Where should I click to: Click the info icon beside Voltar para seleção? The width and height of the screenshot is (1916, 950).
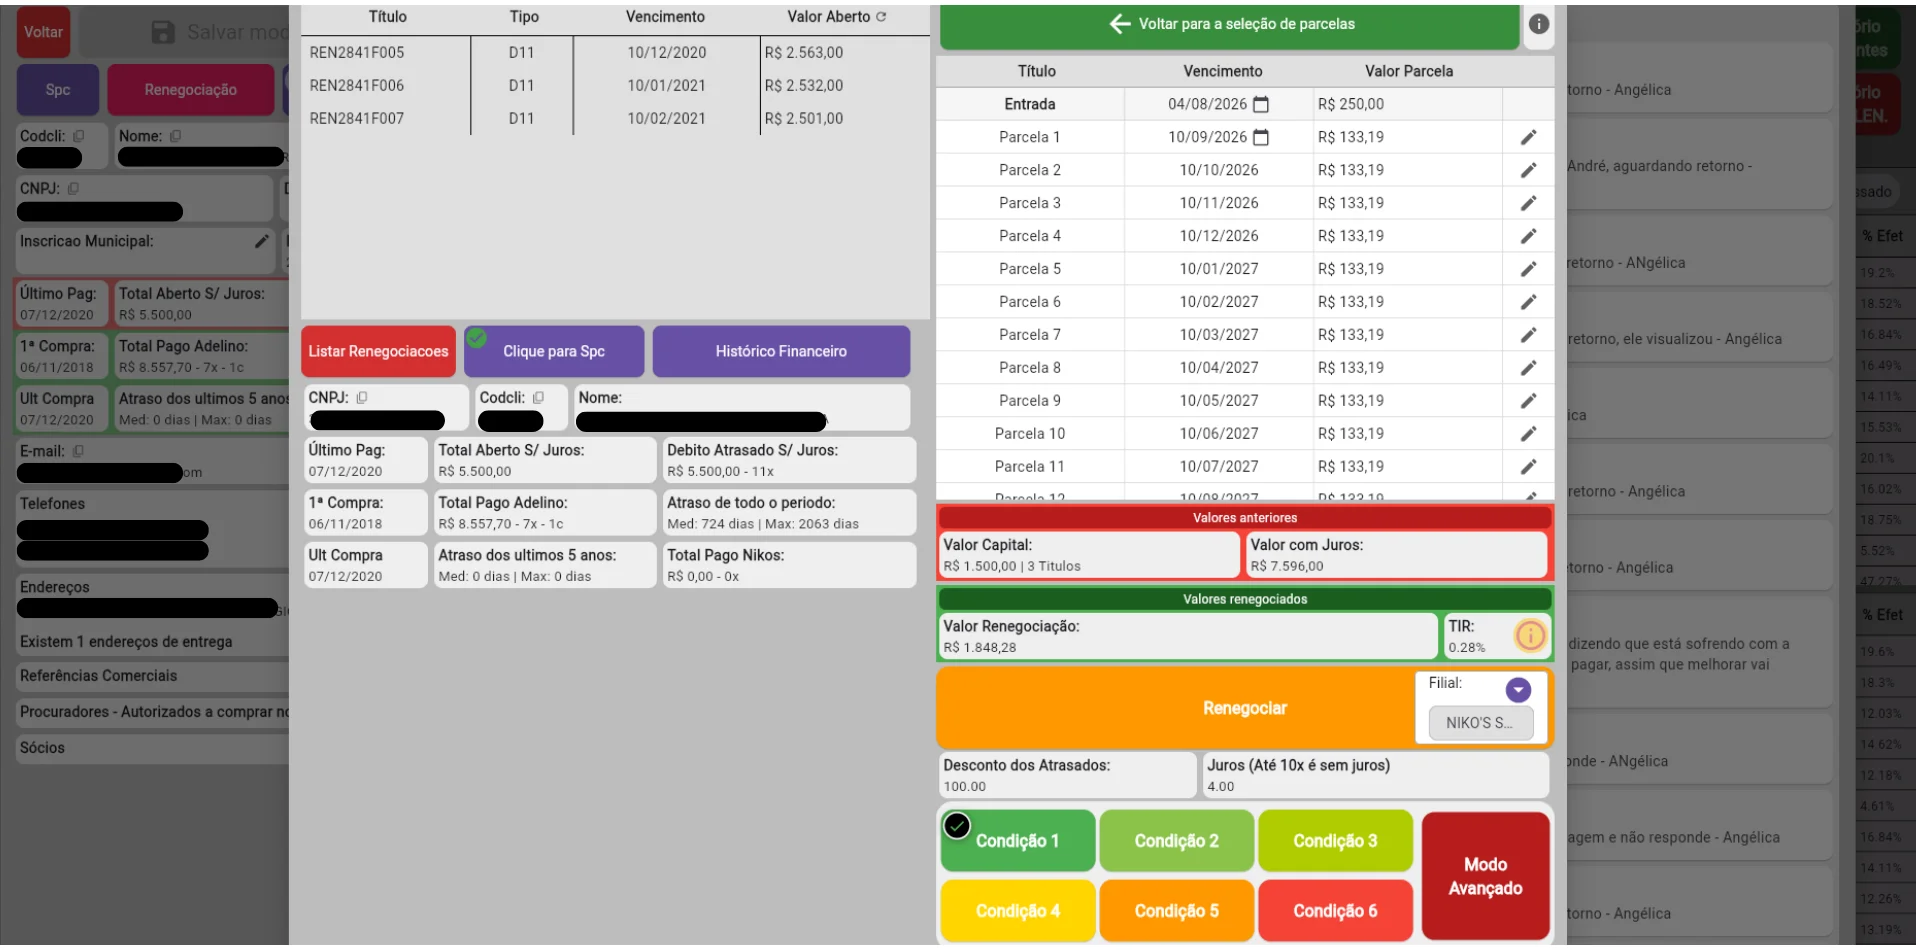[x=1538, y=24]
